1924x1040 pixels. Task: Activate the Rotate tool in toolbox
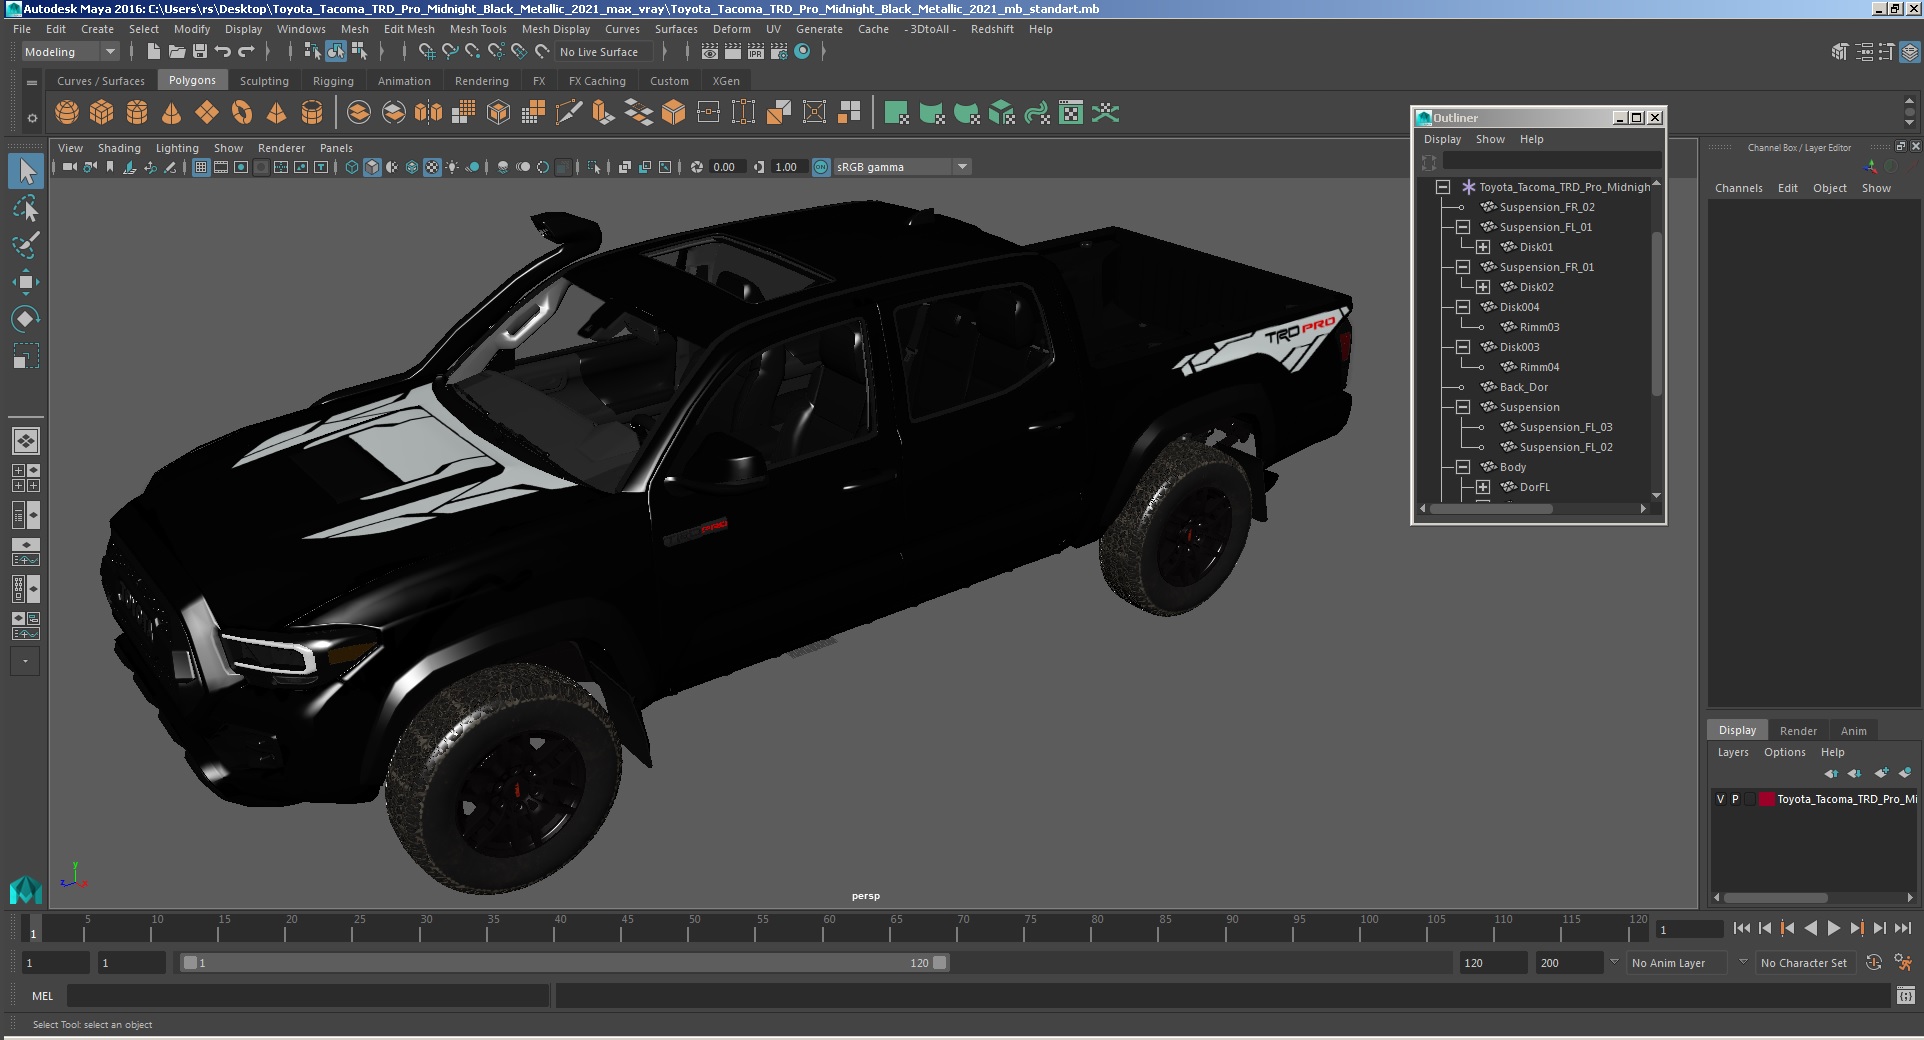[x=26, y=319]
